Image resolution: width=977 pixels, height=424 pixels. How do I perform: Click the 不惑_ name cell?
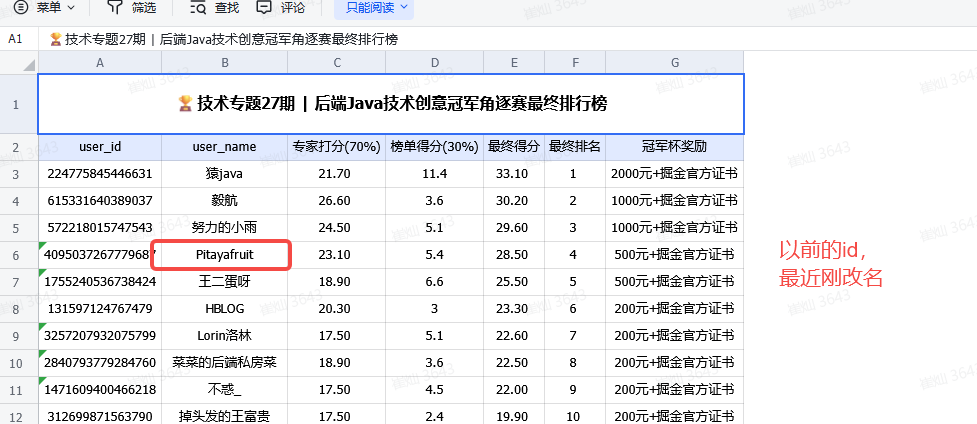pyautogui.click(x=224, y=390)
